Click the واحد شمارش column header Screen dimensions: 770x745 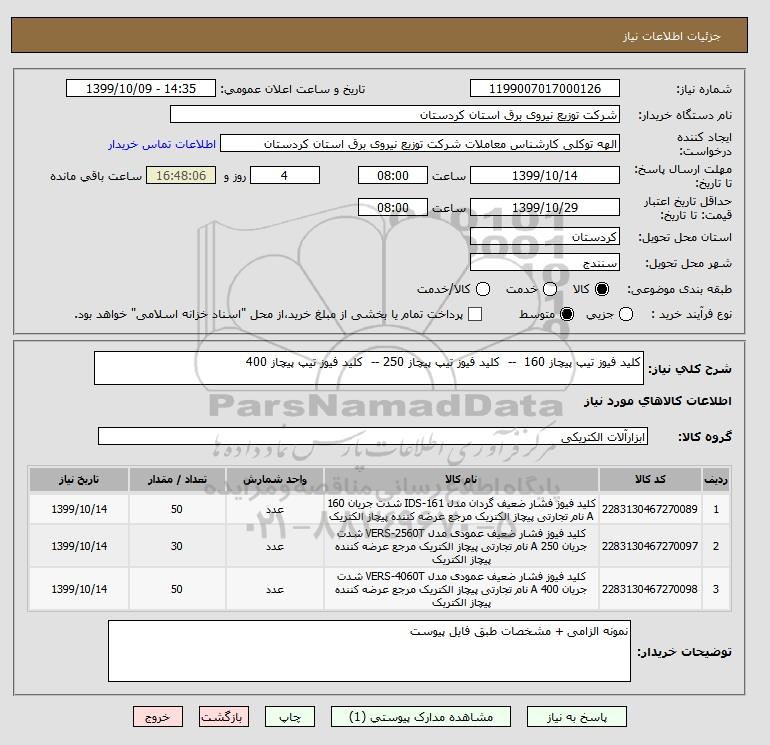coord(275,479)
